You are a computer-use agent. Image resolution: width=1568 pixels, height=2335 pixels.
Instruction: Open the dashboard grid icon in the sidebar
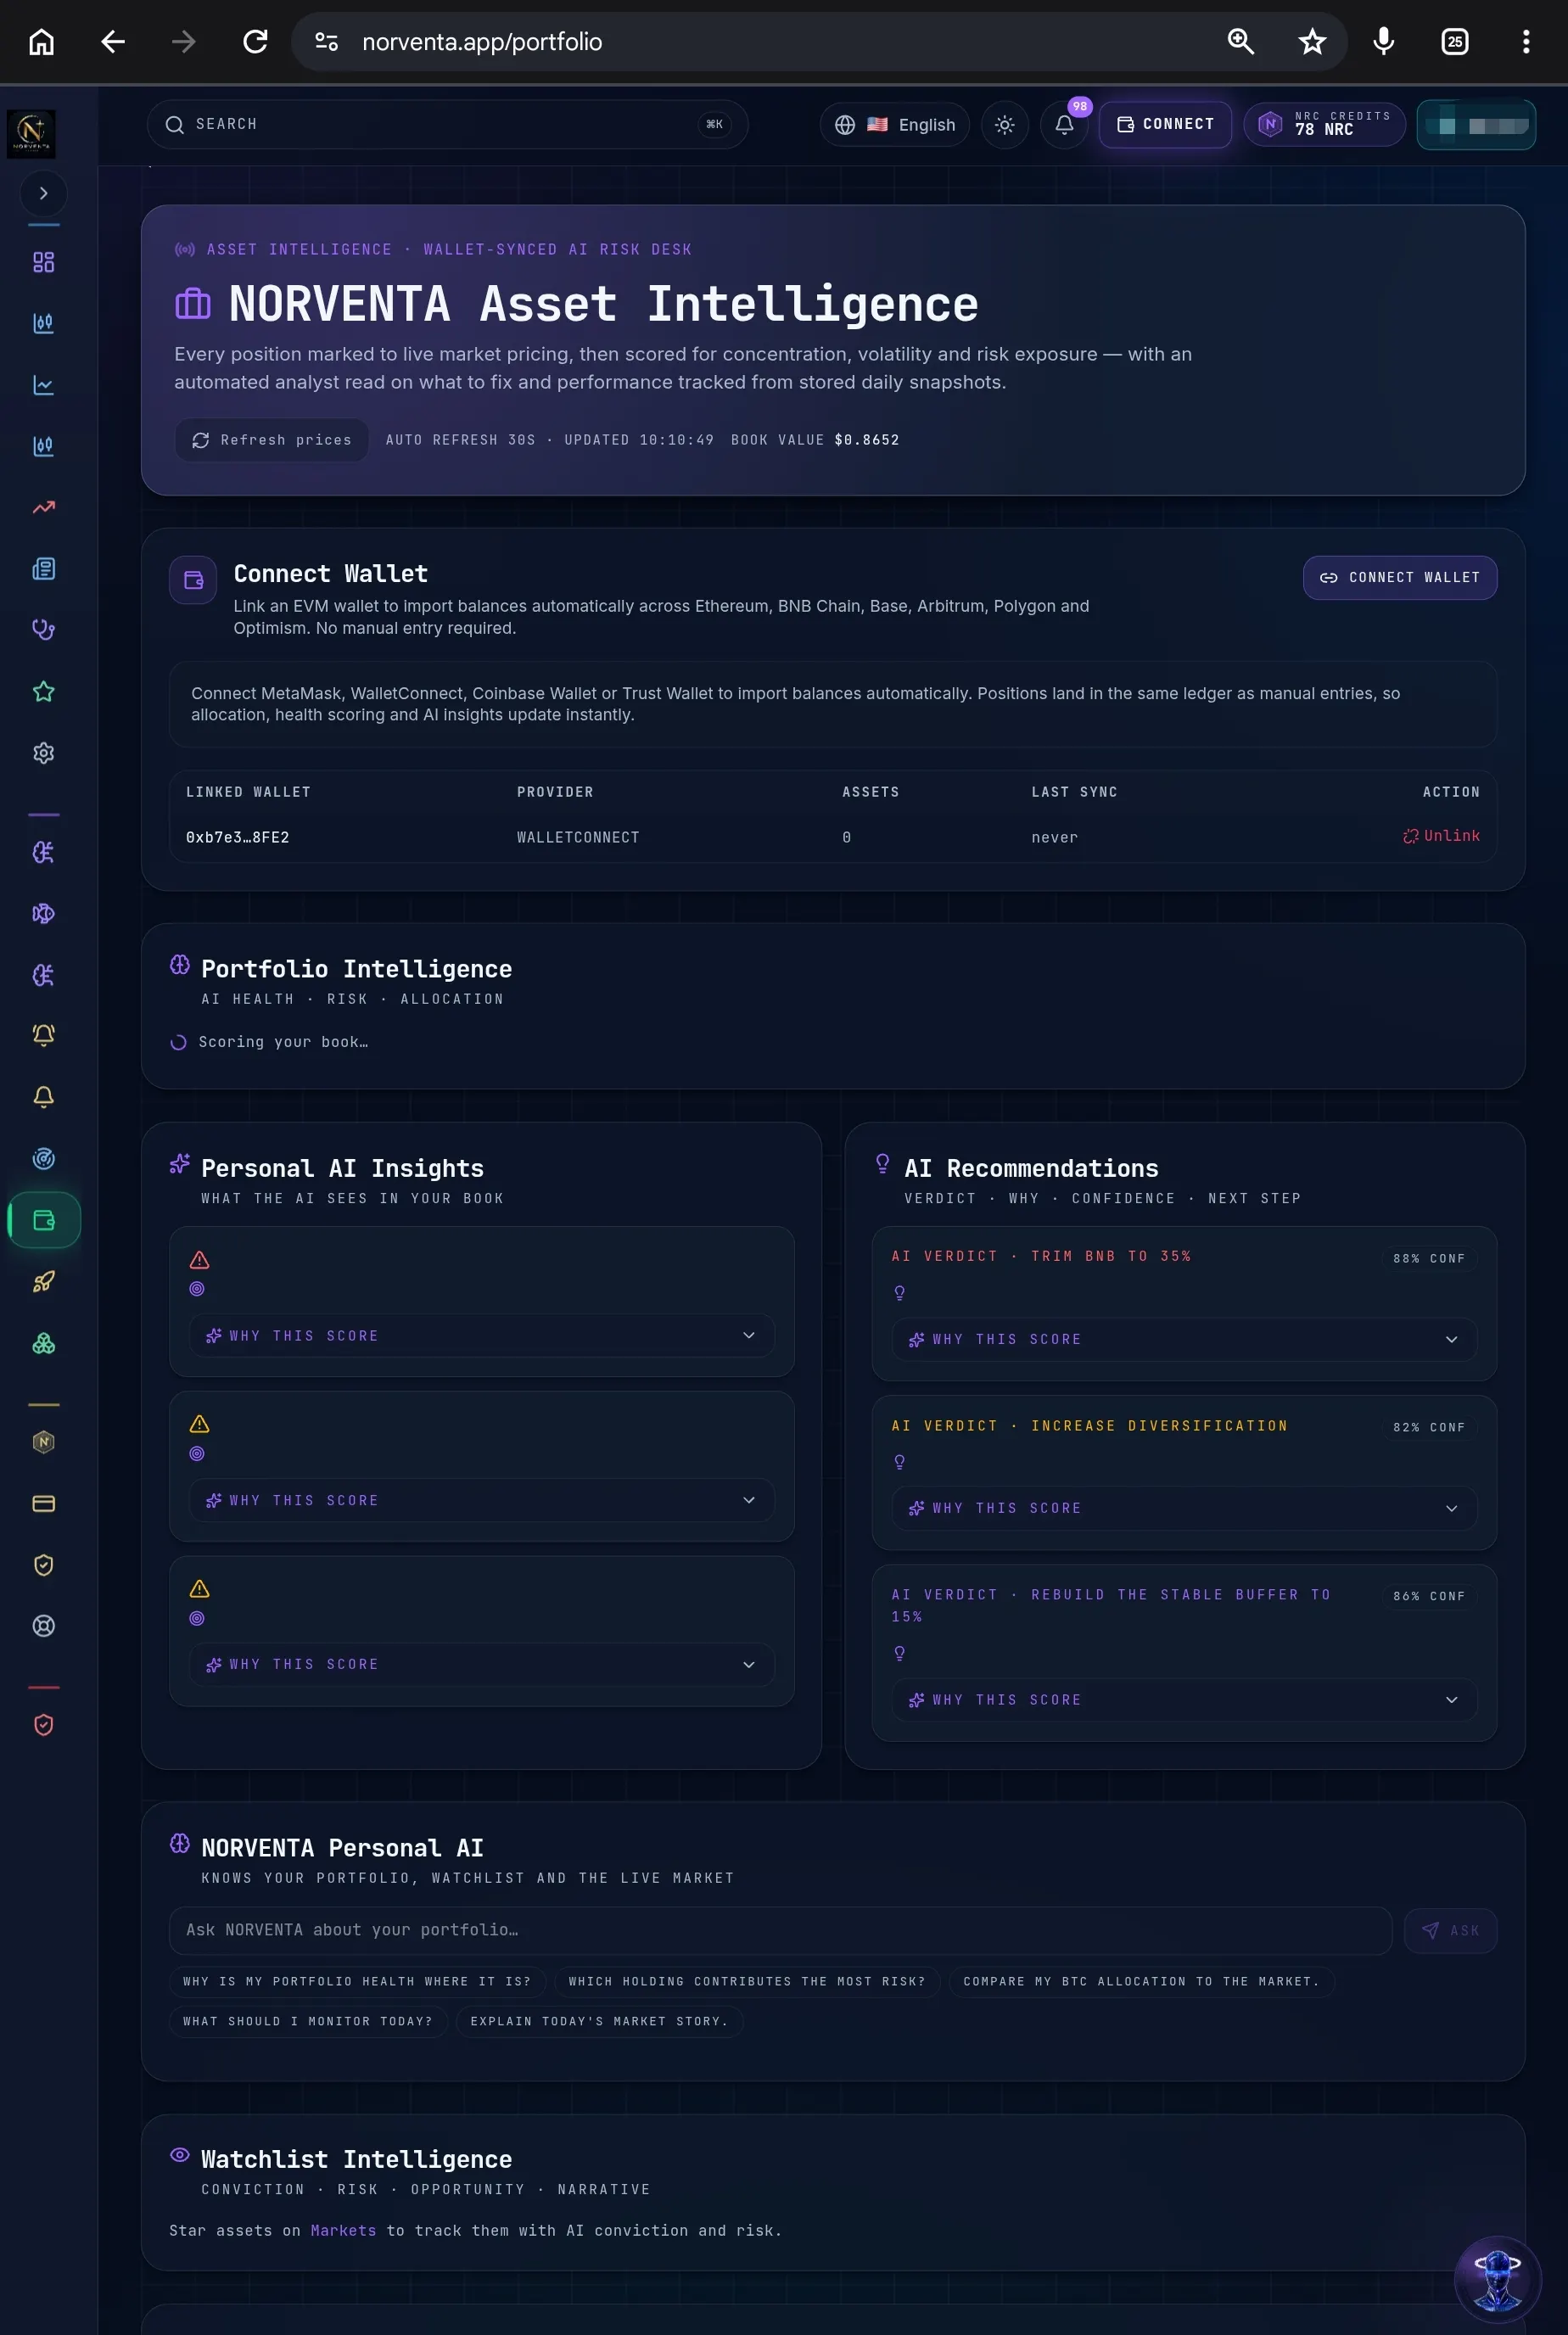(x=43, y=262)
